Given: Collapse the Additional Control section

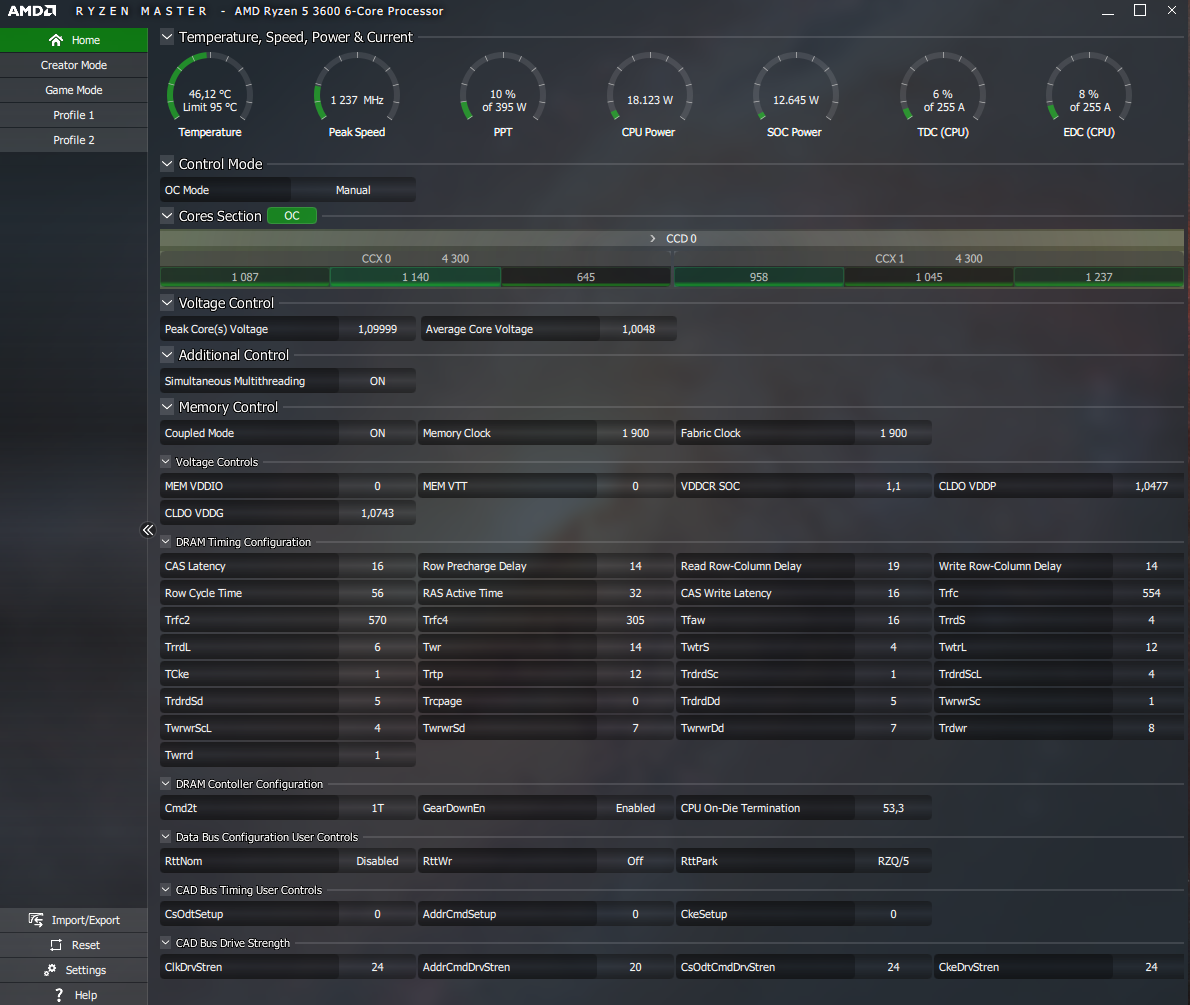Looking at the screenshot, I should (x=167, y=354).
